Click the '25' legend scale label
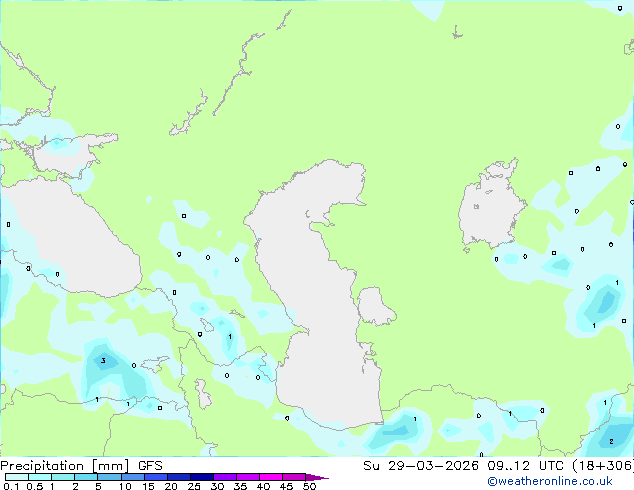This screenshot has width=634, height=490. click(x=194, y=486)
